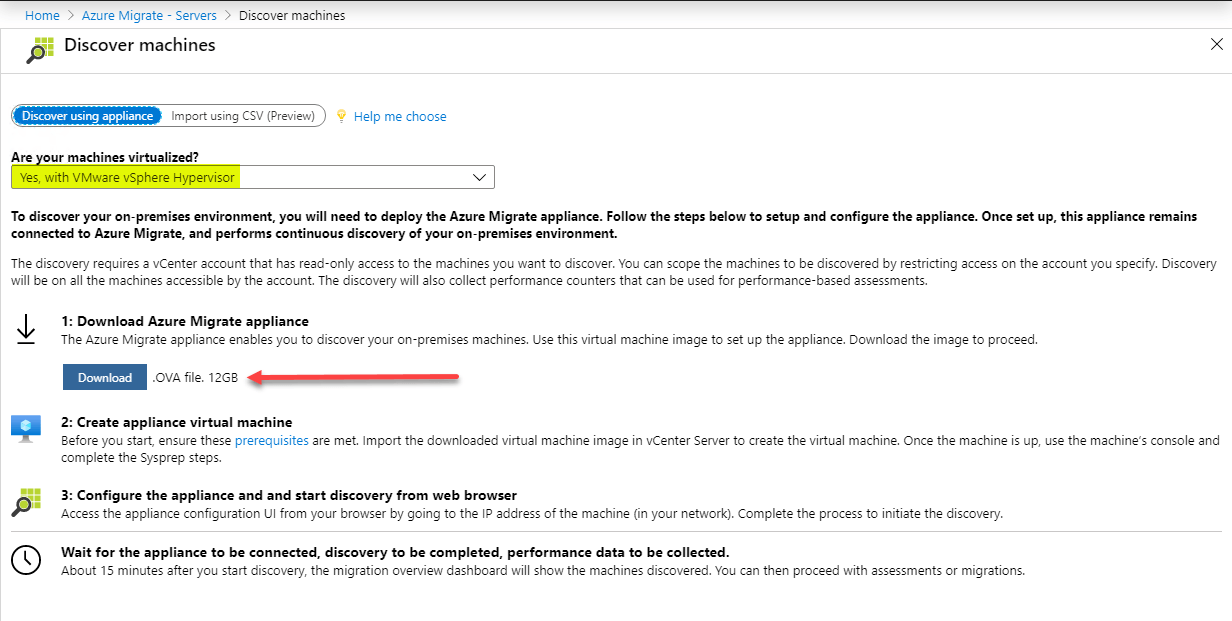Open the Help me choose link

[x=400, y=117]
